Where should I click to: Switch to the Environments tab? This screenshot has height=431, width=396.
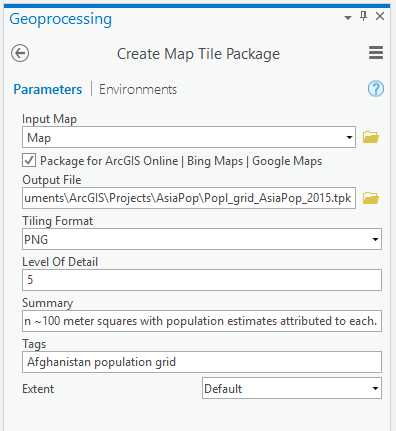pos(138,89)
